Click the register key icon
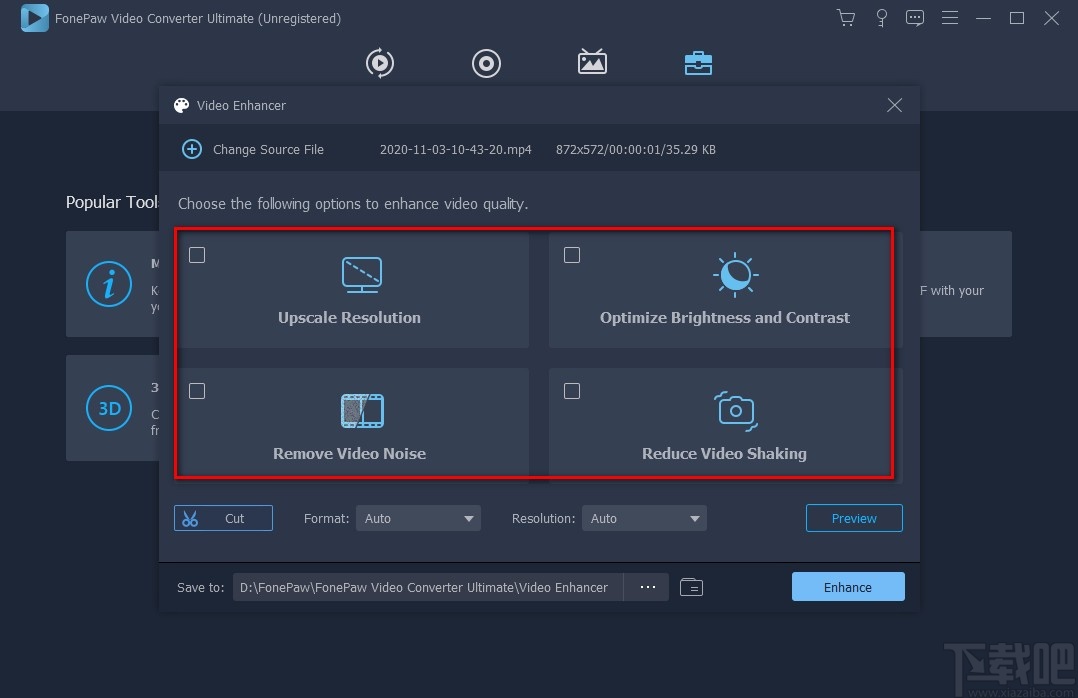The width and height of the screenshot is (1078, 698). [x=881, y=18]
